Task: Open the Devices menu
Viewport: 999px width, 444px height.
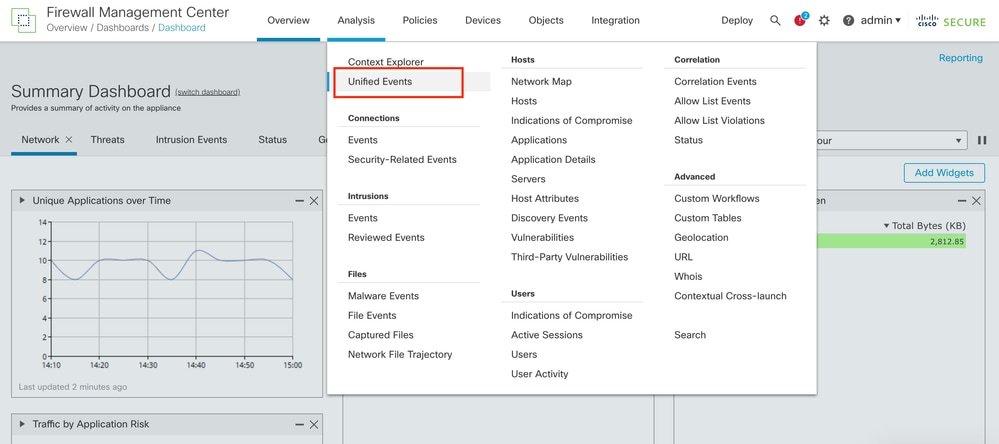Action: tap(483, 20)
